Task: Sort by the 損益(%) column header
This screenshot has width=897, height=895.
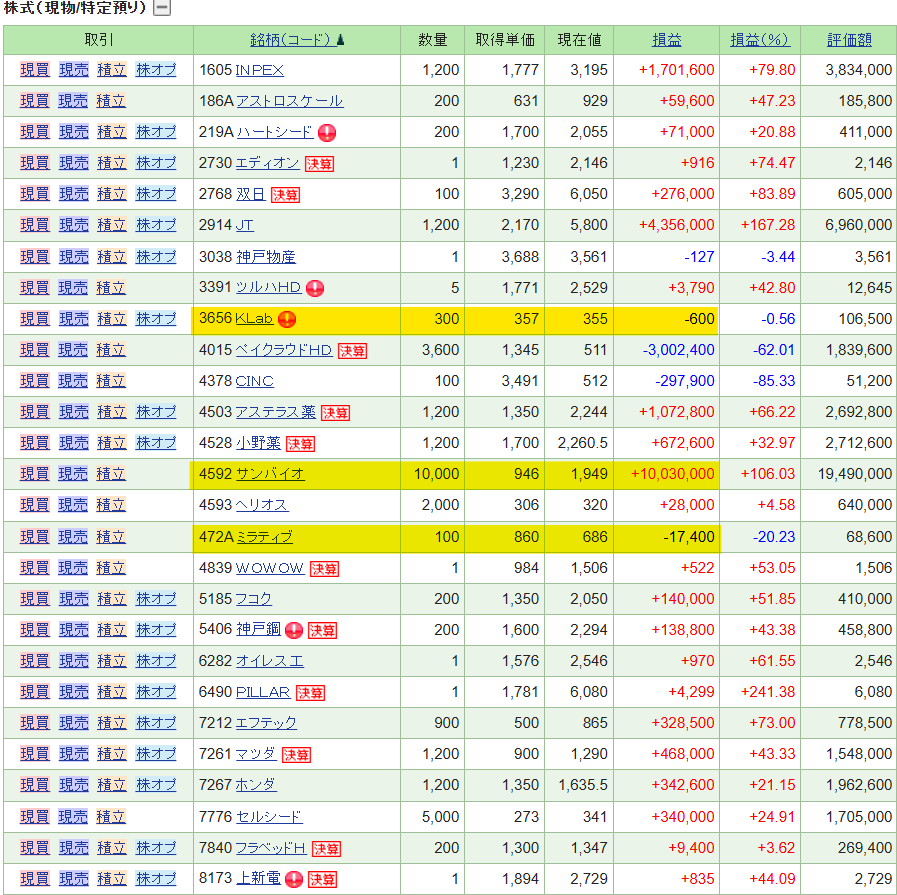Action: (x=760, y=40)
